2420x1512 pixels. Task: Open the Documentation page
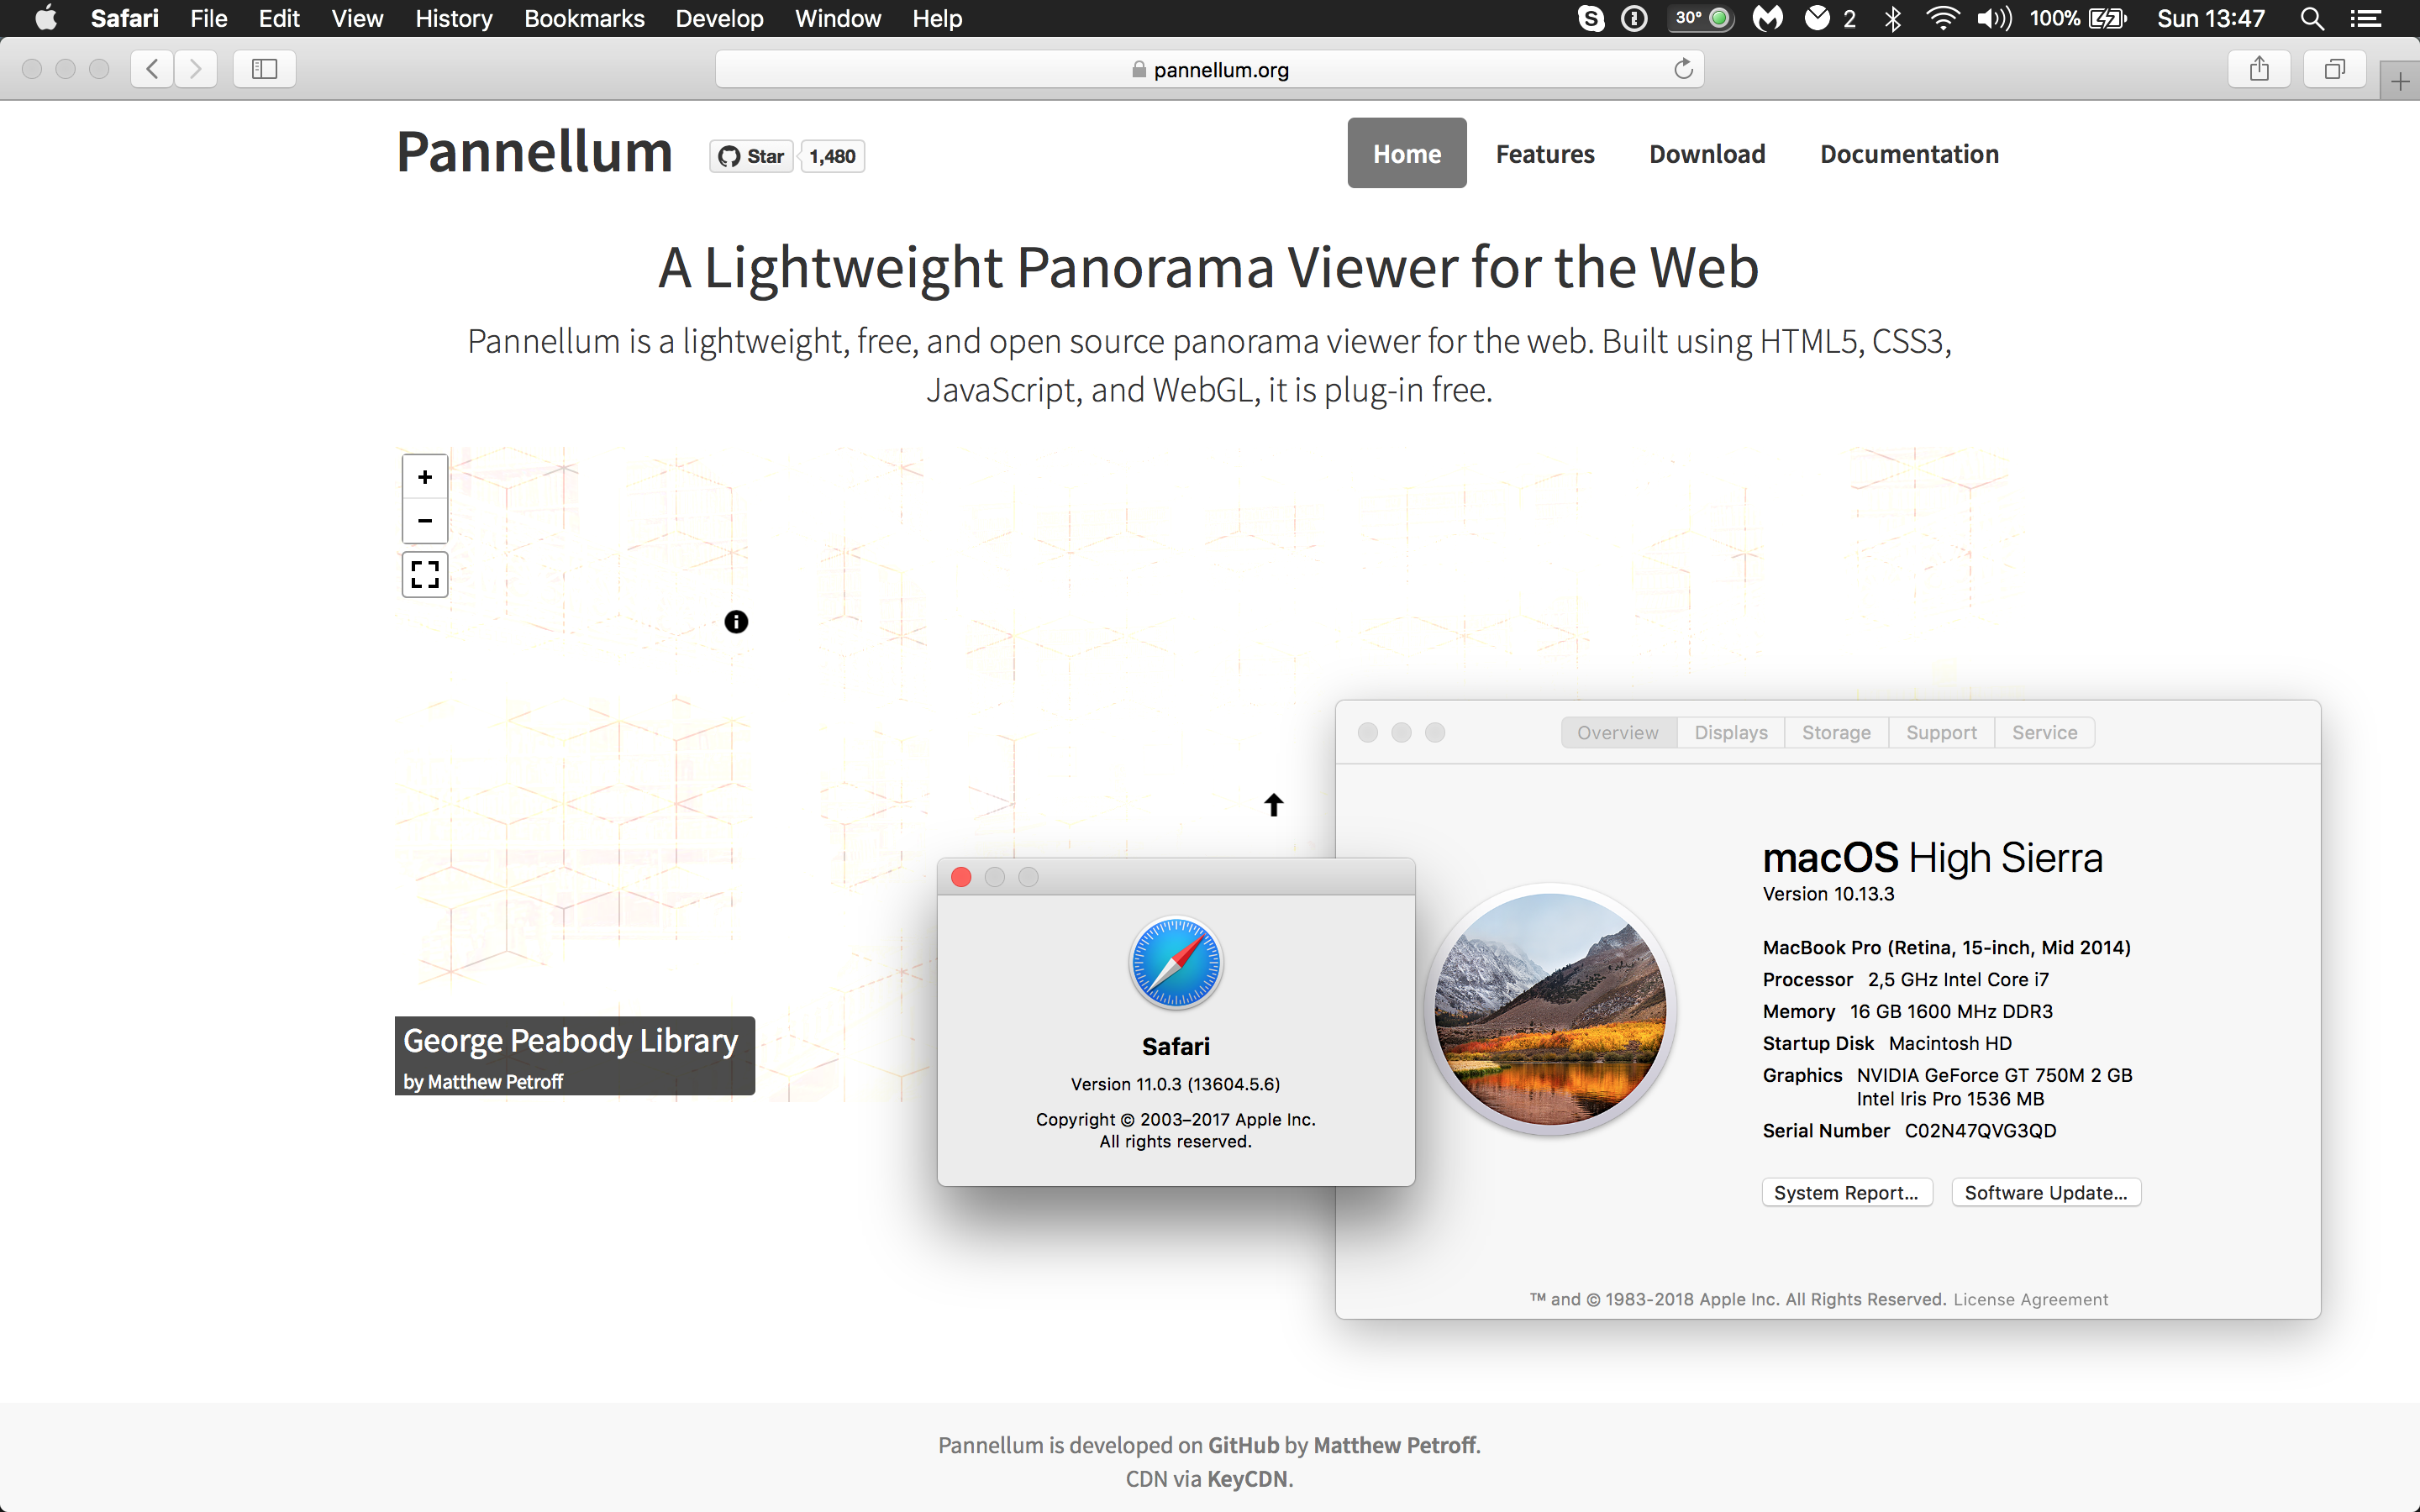click(x=1909, y=153)
